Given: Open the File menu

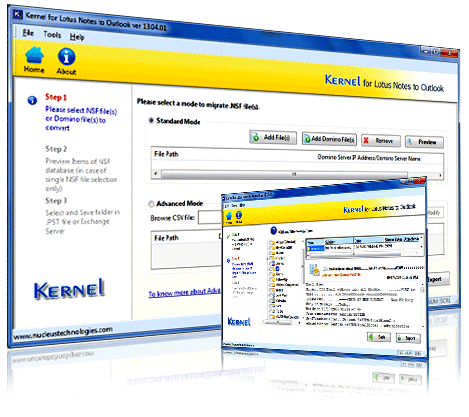Looking at the screenshot, I should [28, 33].
